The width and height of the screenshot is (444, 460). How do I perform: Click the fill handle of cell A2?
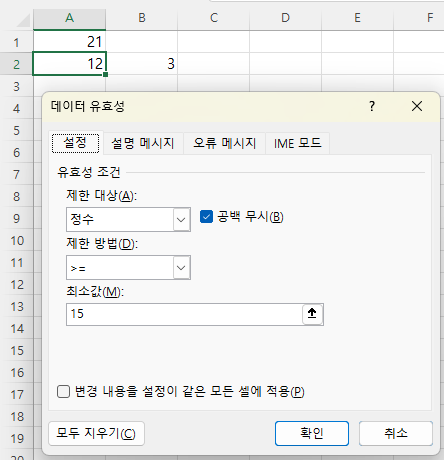point(106,75)
